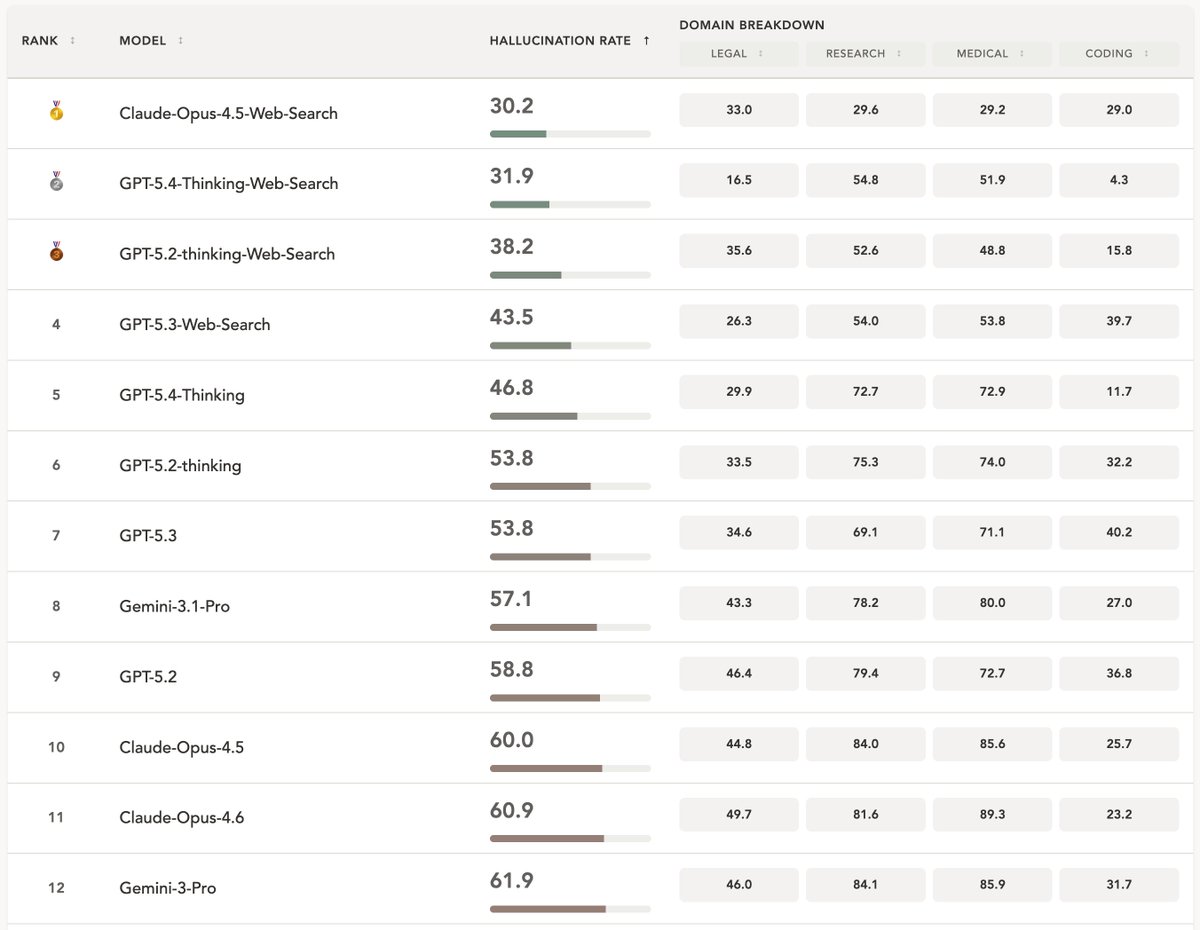The width and height of the screenshot is (1200, 930).
Task: Select model name Claude-Opus-4.6
Action: [181, 818]
